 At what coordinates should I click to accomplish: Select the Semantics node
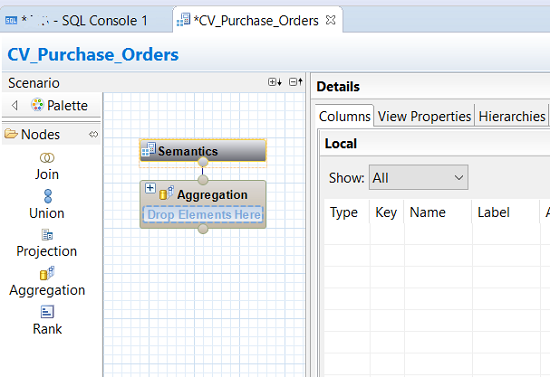point(203,151)
